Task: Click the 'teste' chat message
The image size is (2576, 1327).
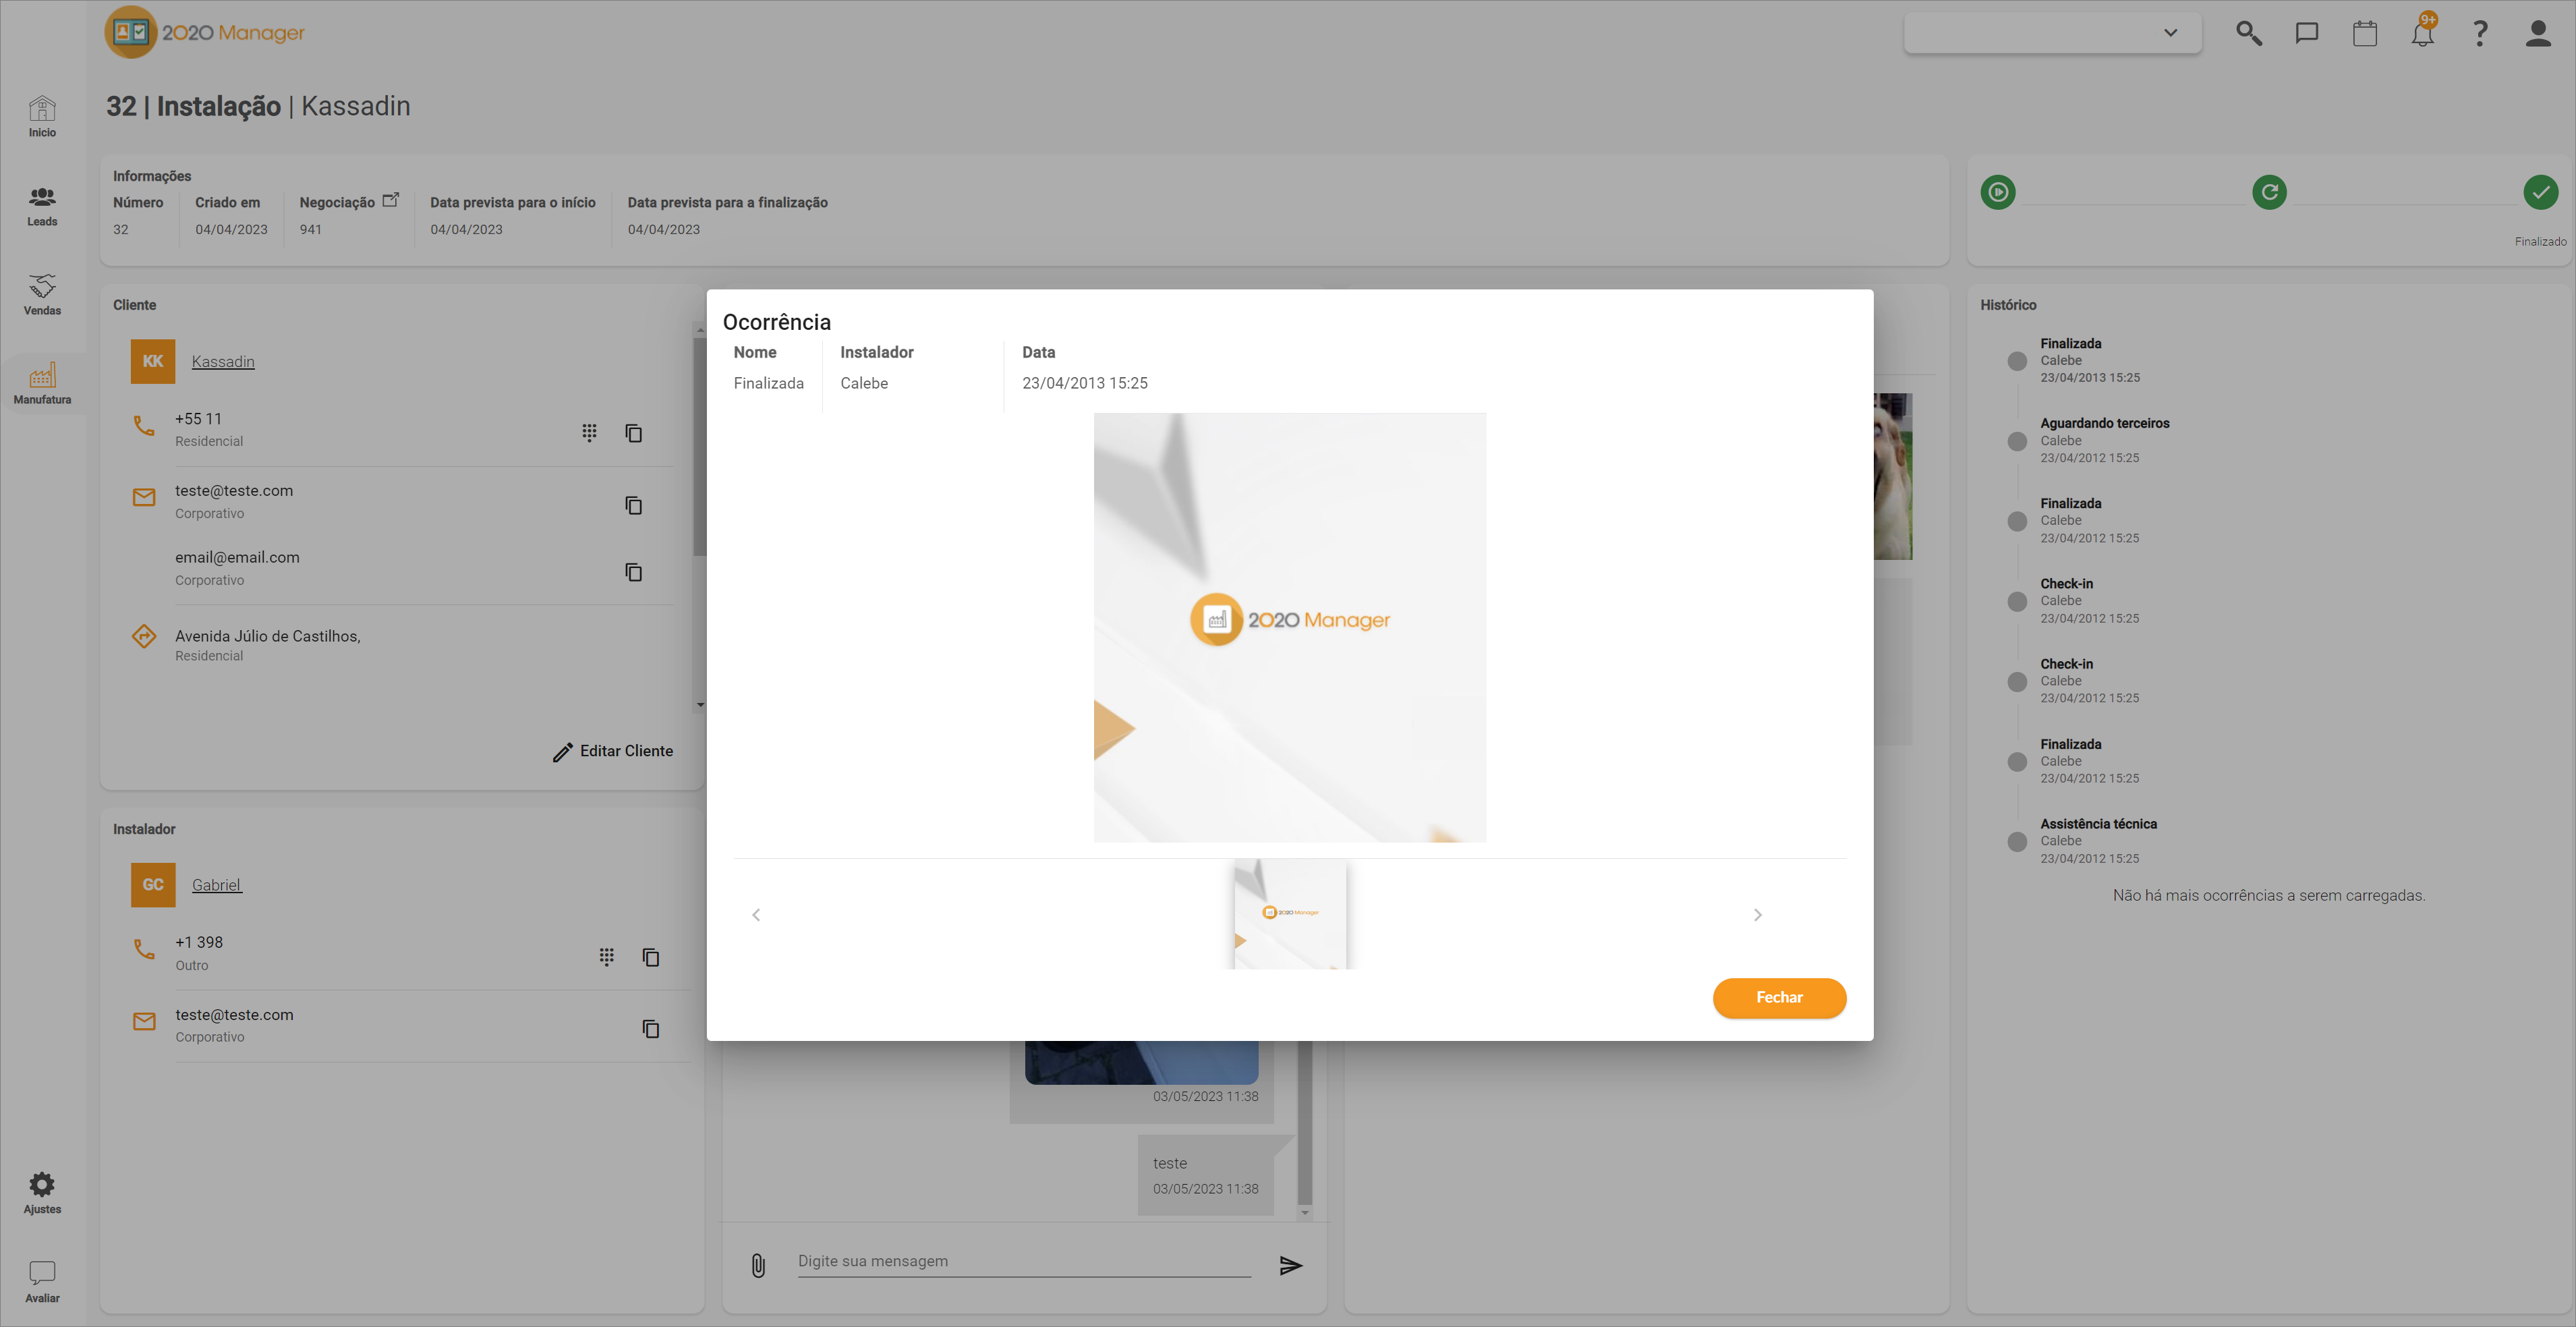Action: [1205, 1175]
